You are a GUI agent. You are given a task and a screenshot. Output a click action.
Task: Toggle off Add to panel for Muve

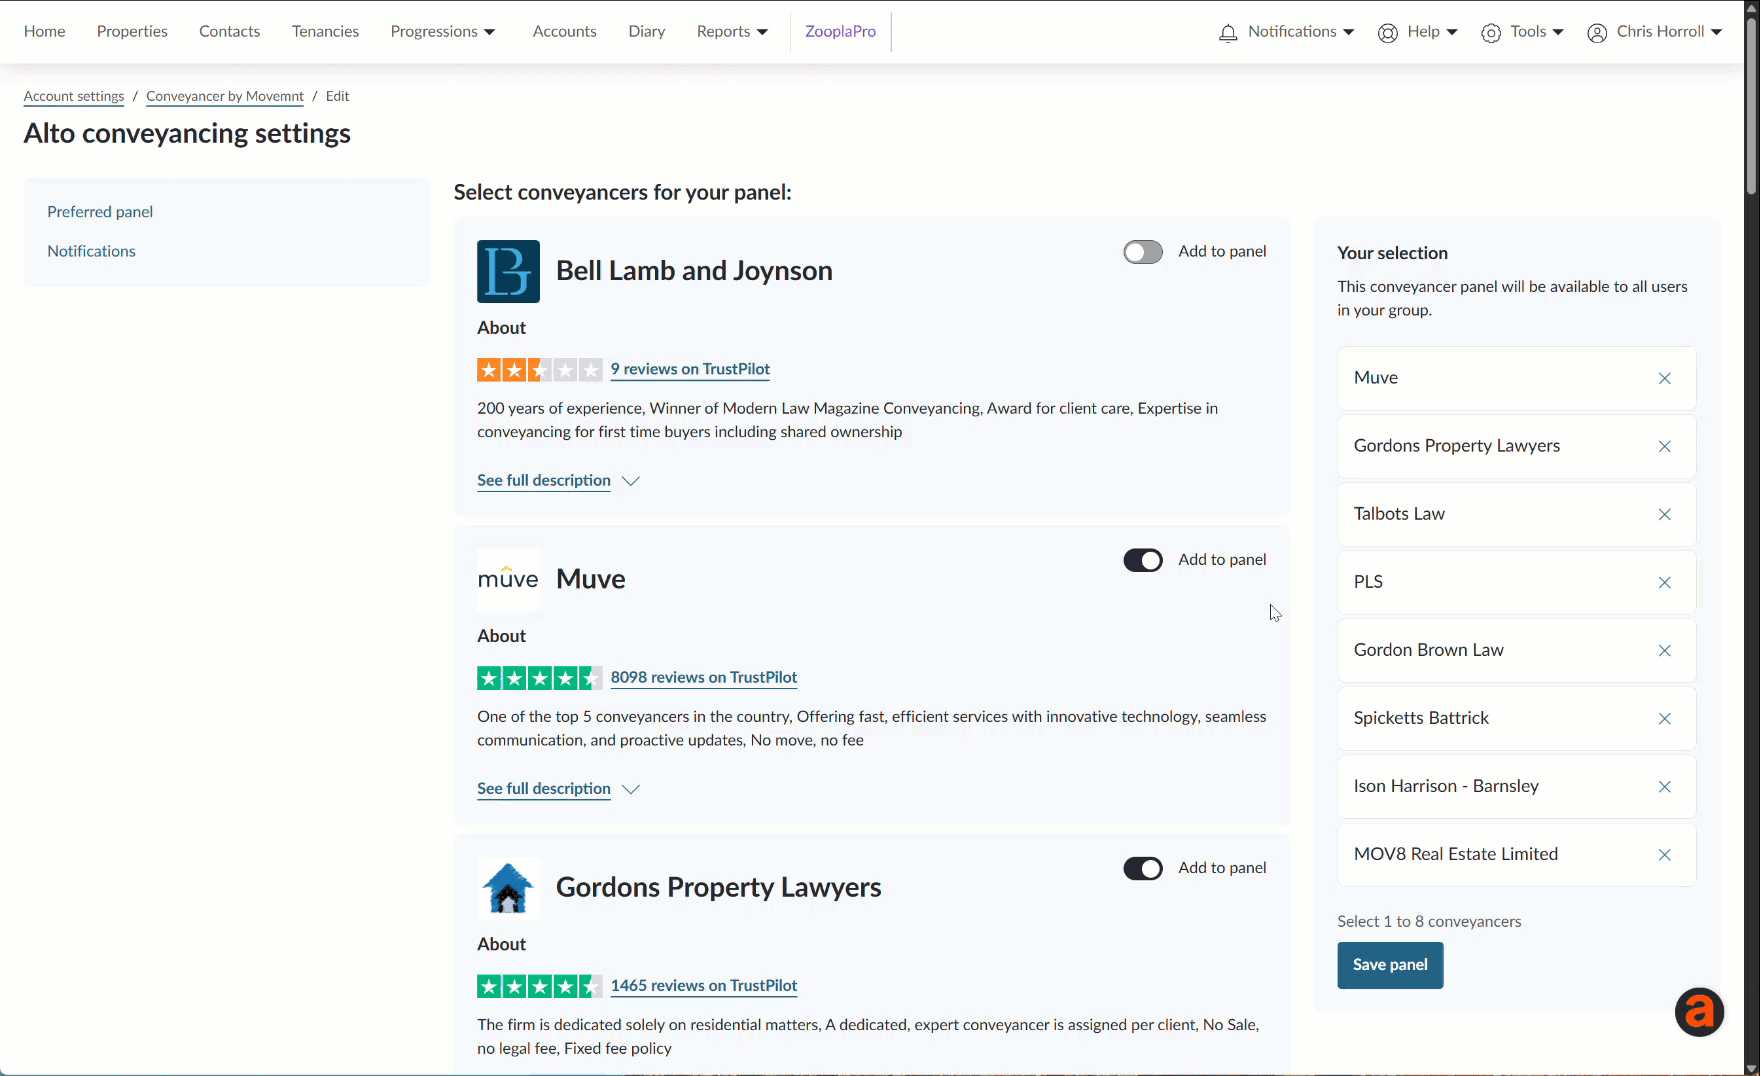pos(1143,560)
